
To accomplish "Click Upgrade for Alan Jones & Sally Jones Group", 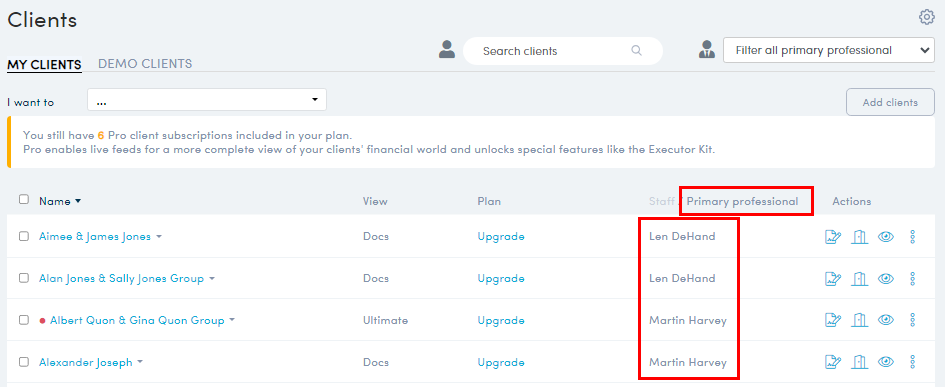I will pos(501,278).
